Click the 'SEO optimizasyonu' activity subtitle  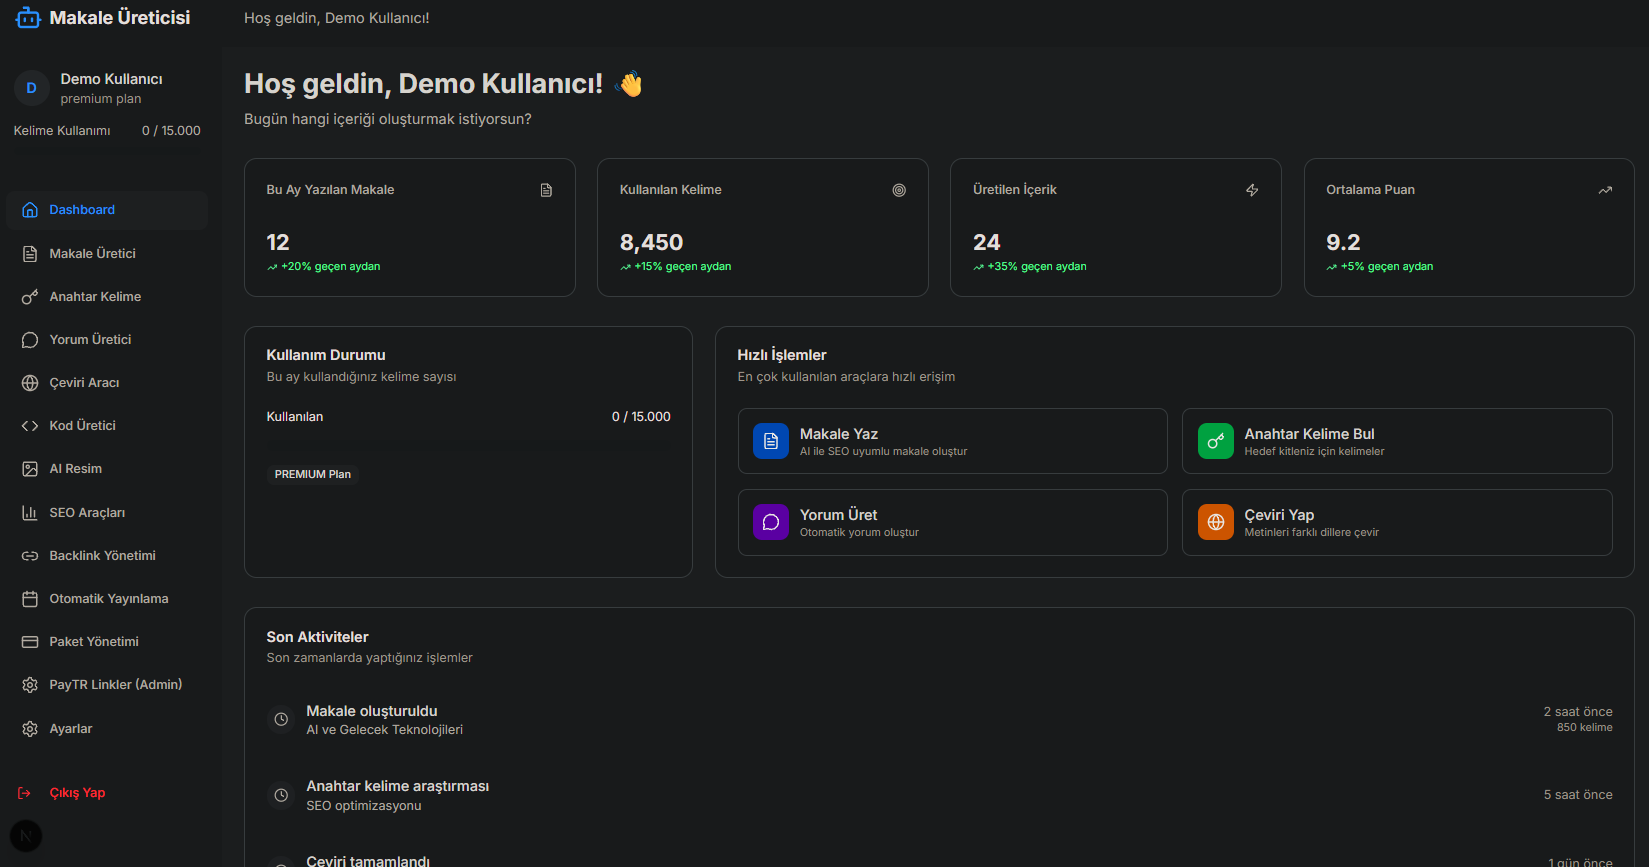(364, 806)
